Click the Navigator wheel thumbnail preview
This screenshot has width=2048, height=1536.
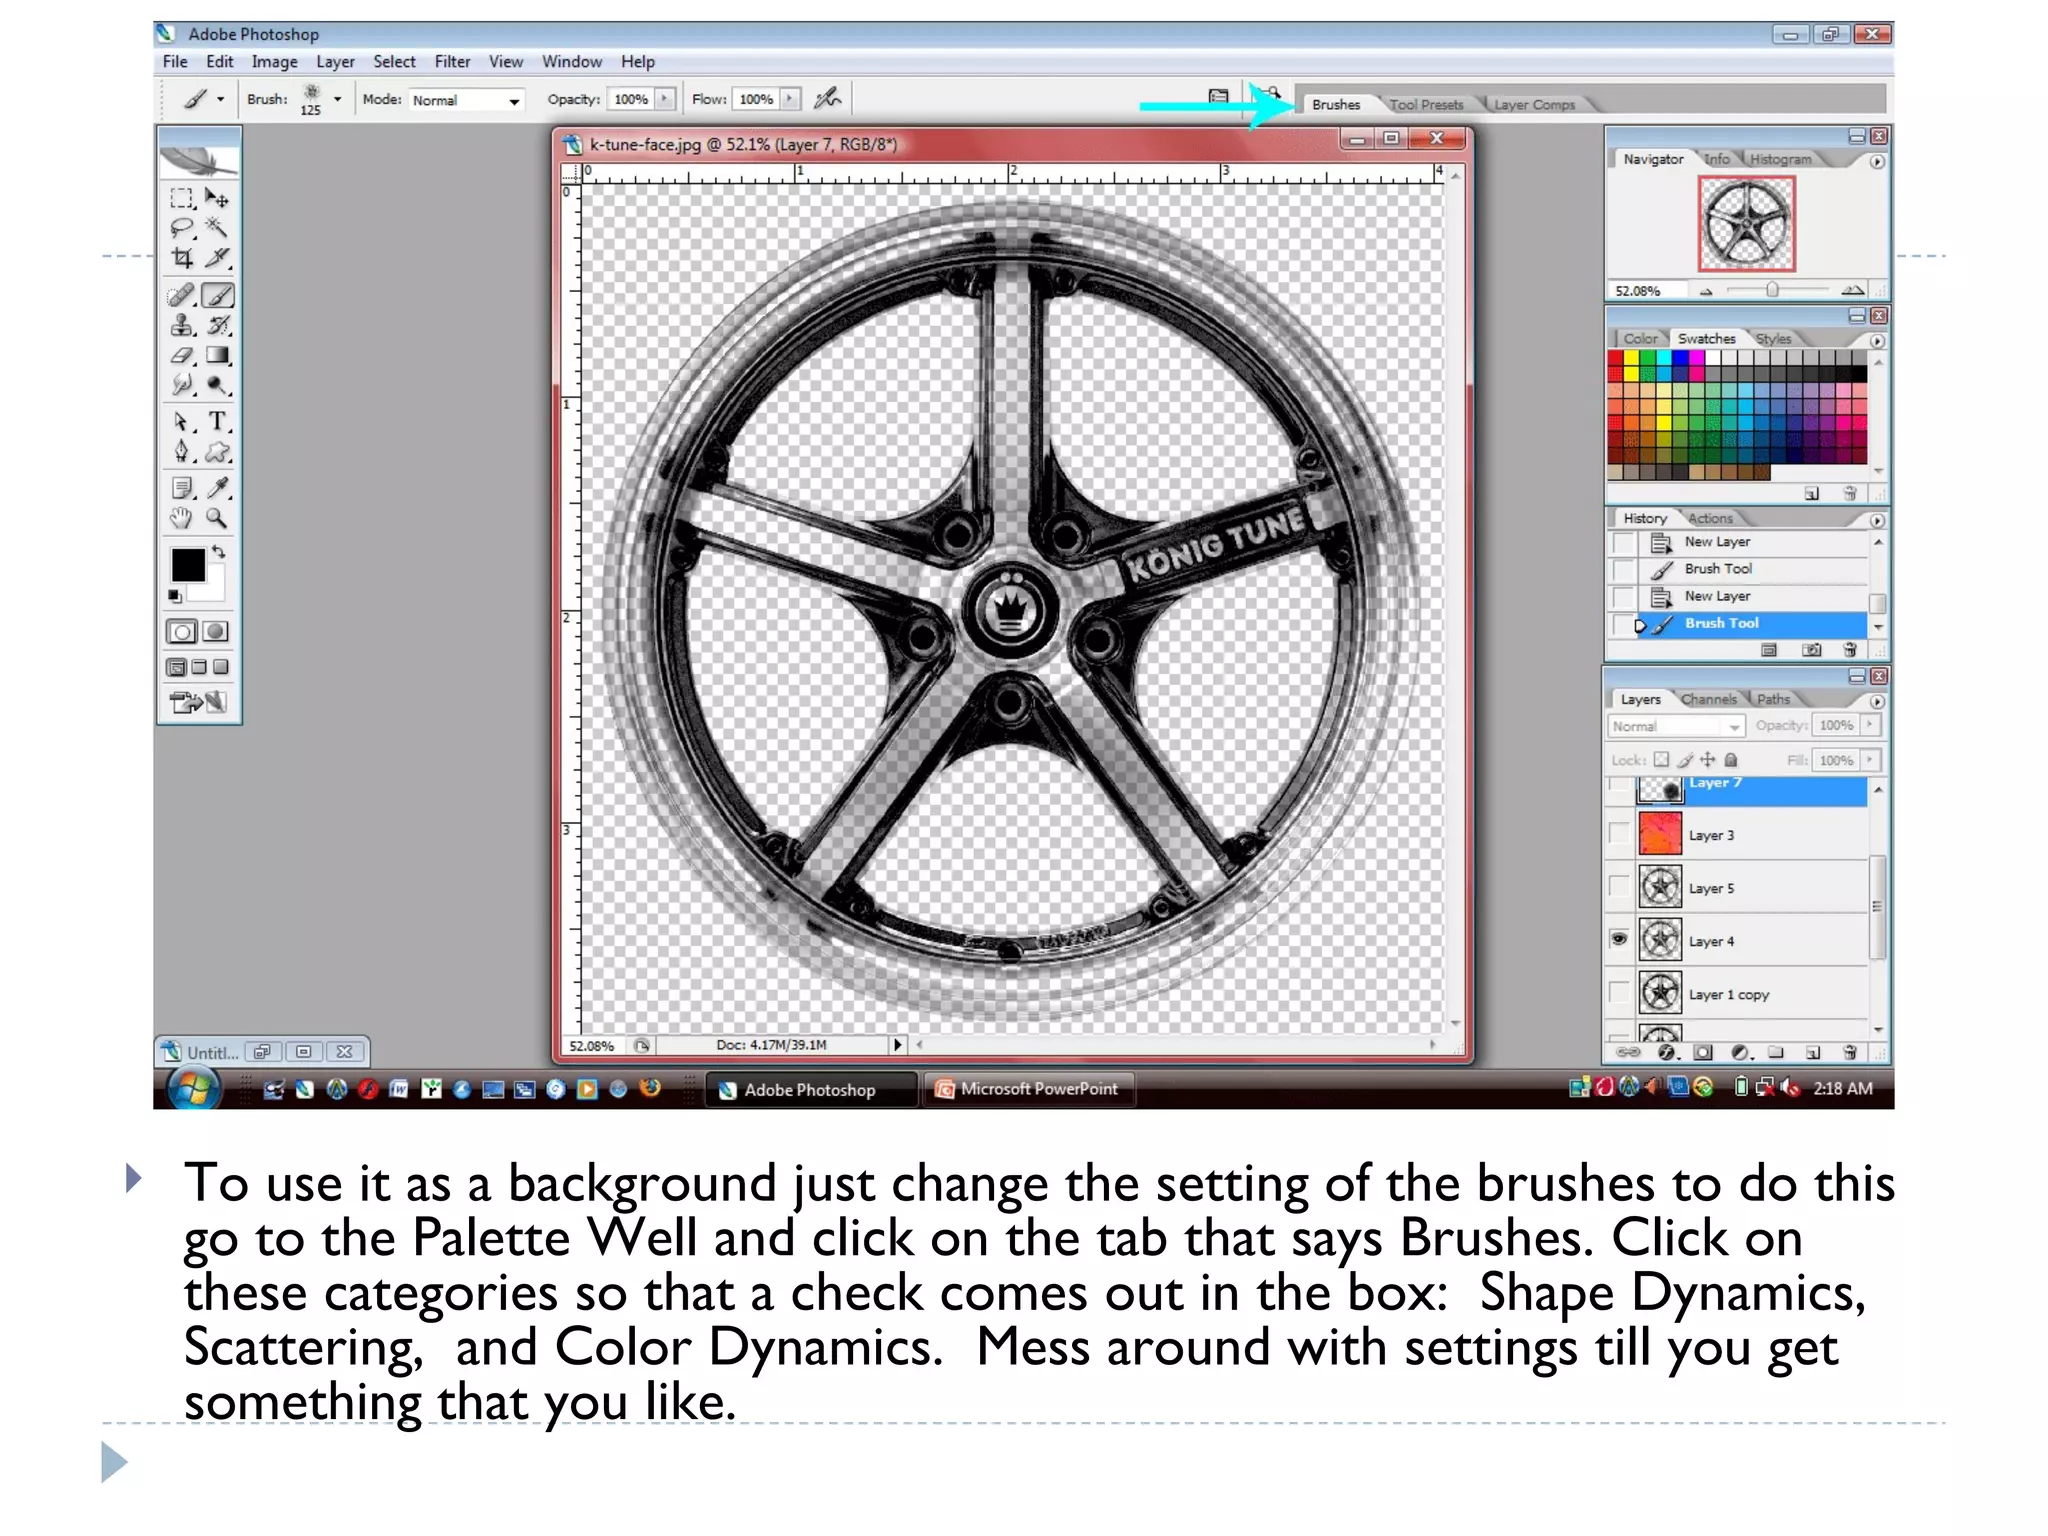click(x=1746, y=224)
